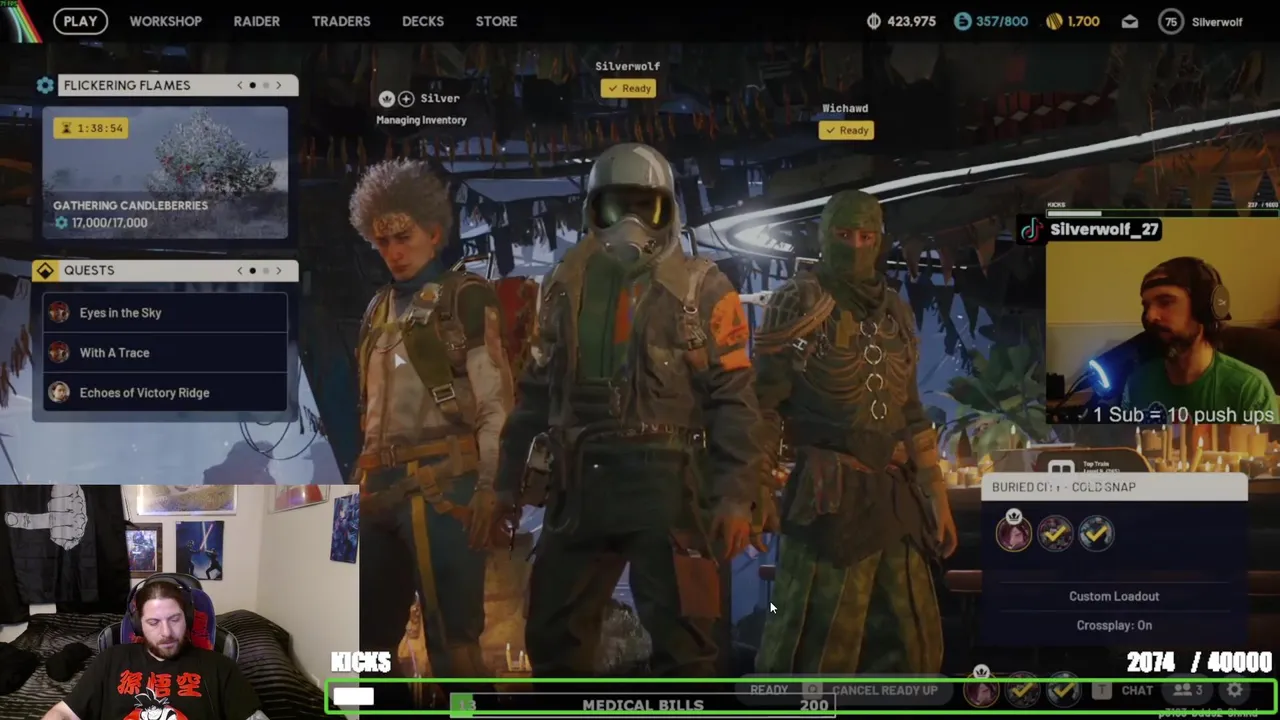Show previous Quests page arrow

[x=239, y=270]
